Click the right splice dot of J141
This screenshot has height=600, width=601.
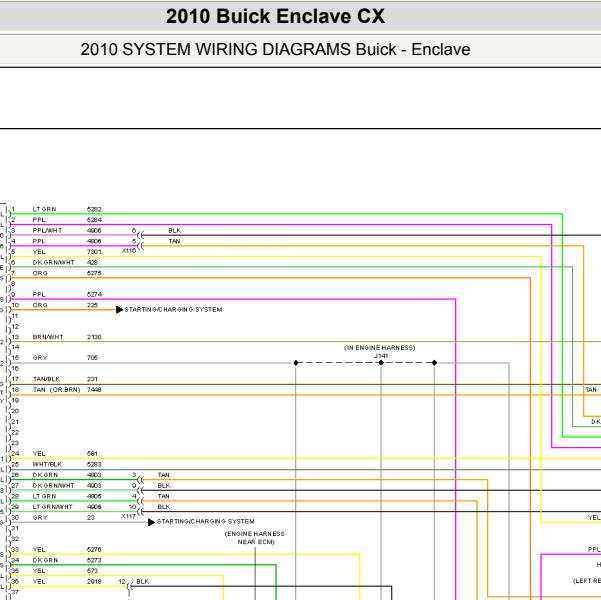pos(434,363)
